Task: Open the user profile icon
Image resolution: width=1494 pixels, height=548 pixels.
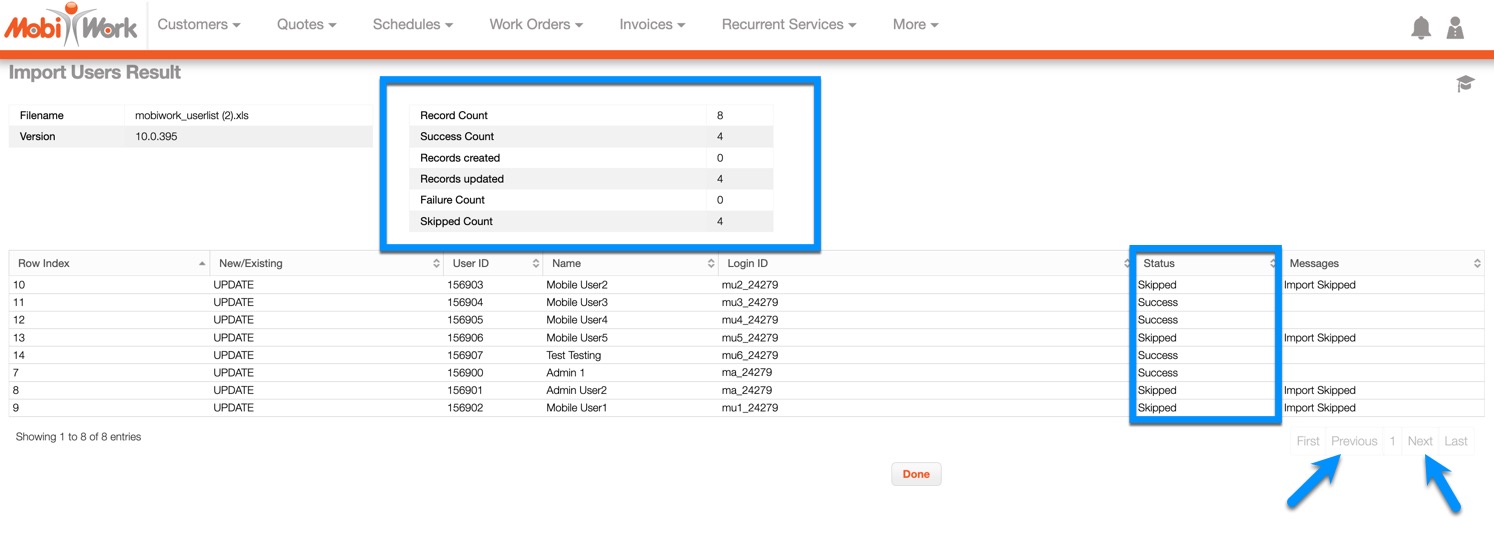Action: click(1455, 28)
